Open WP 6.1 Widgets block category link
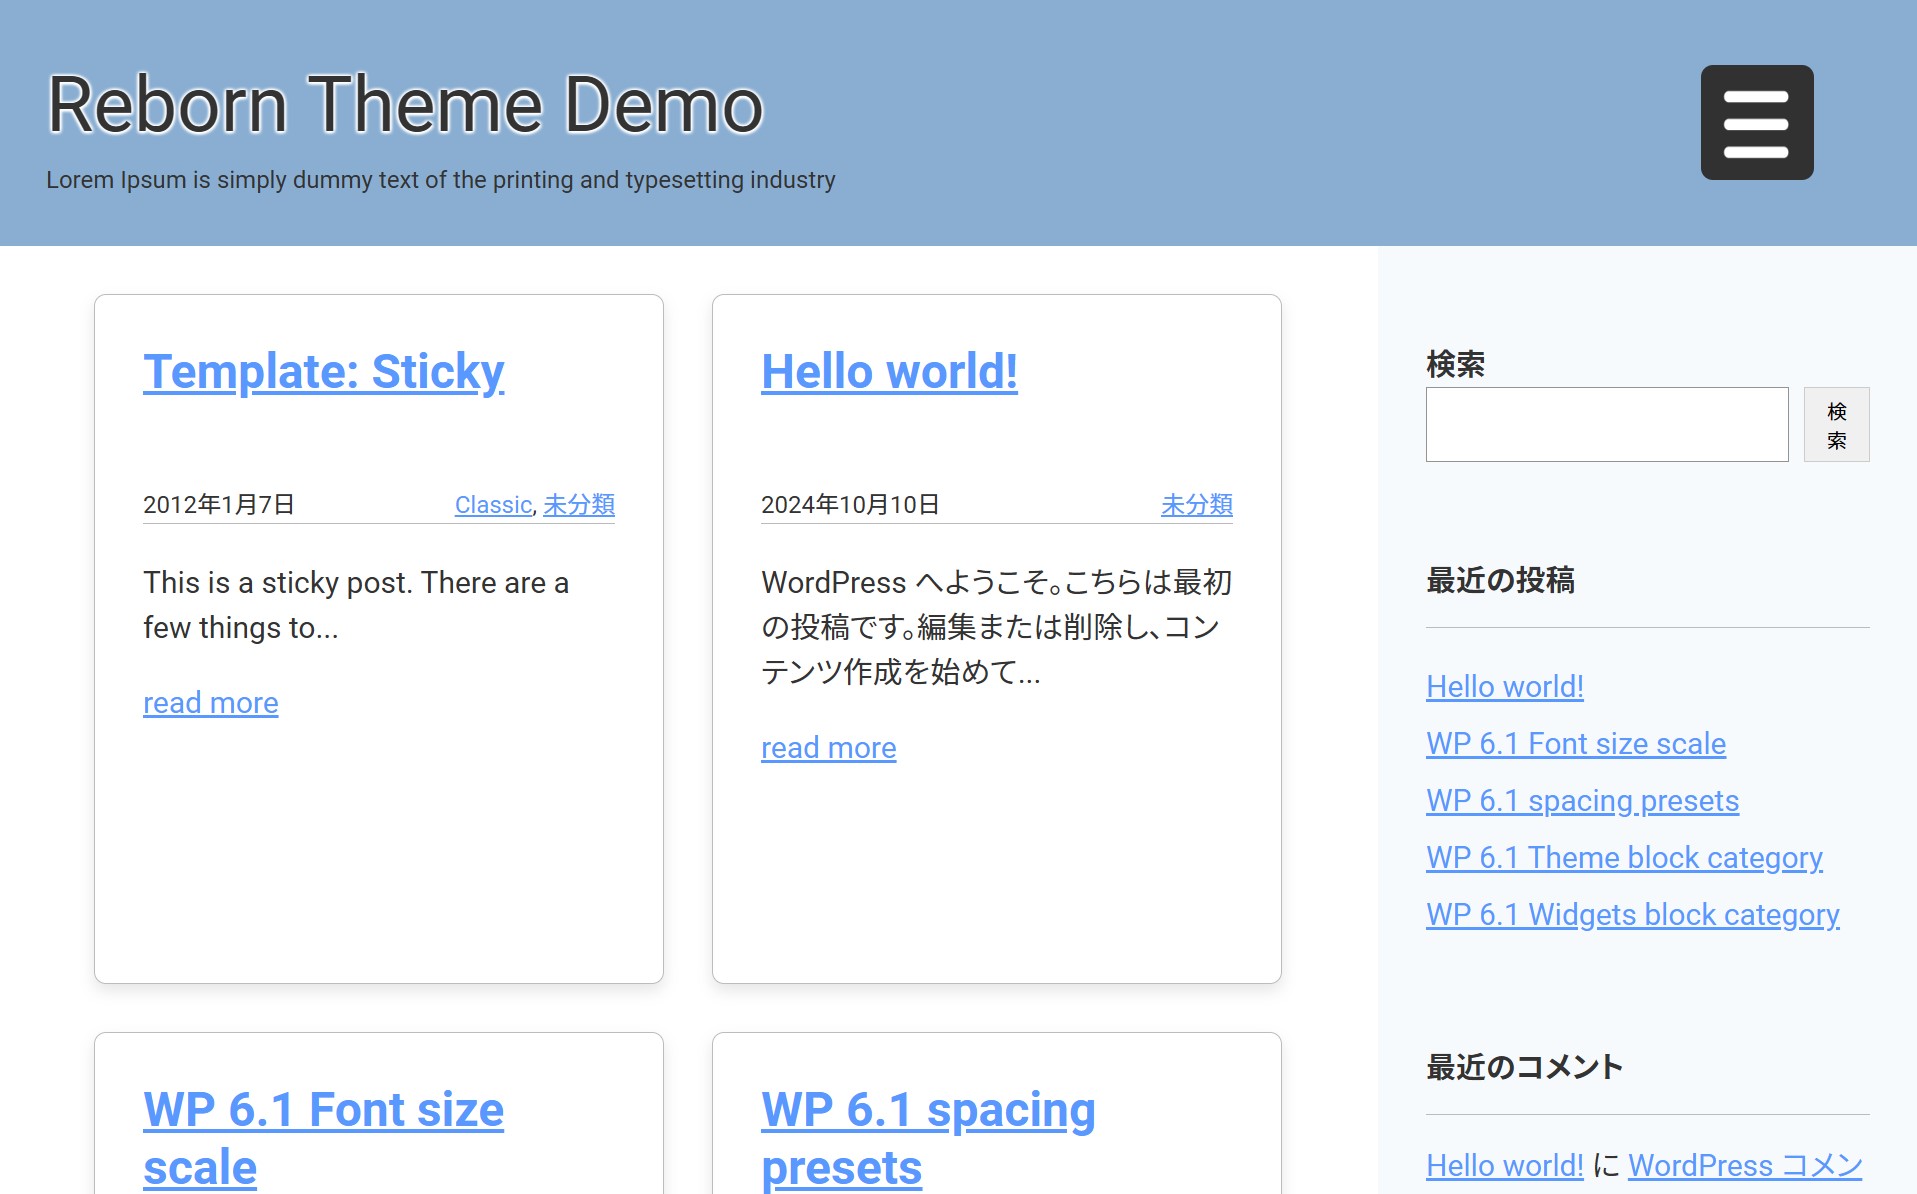 pyautogui.click(x=1632, y=915)
